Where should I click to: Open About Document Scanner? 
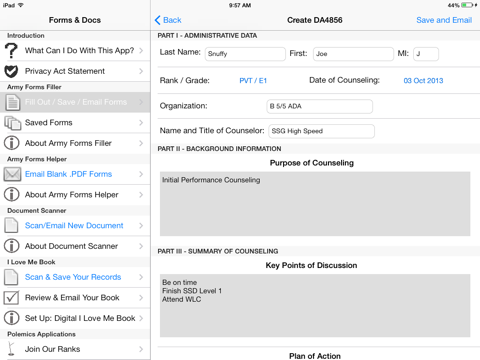coord(75,246)
